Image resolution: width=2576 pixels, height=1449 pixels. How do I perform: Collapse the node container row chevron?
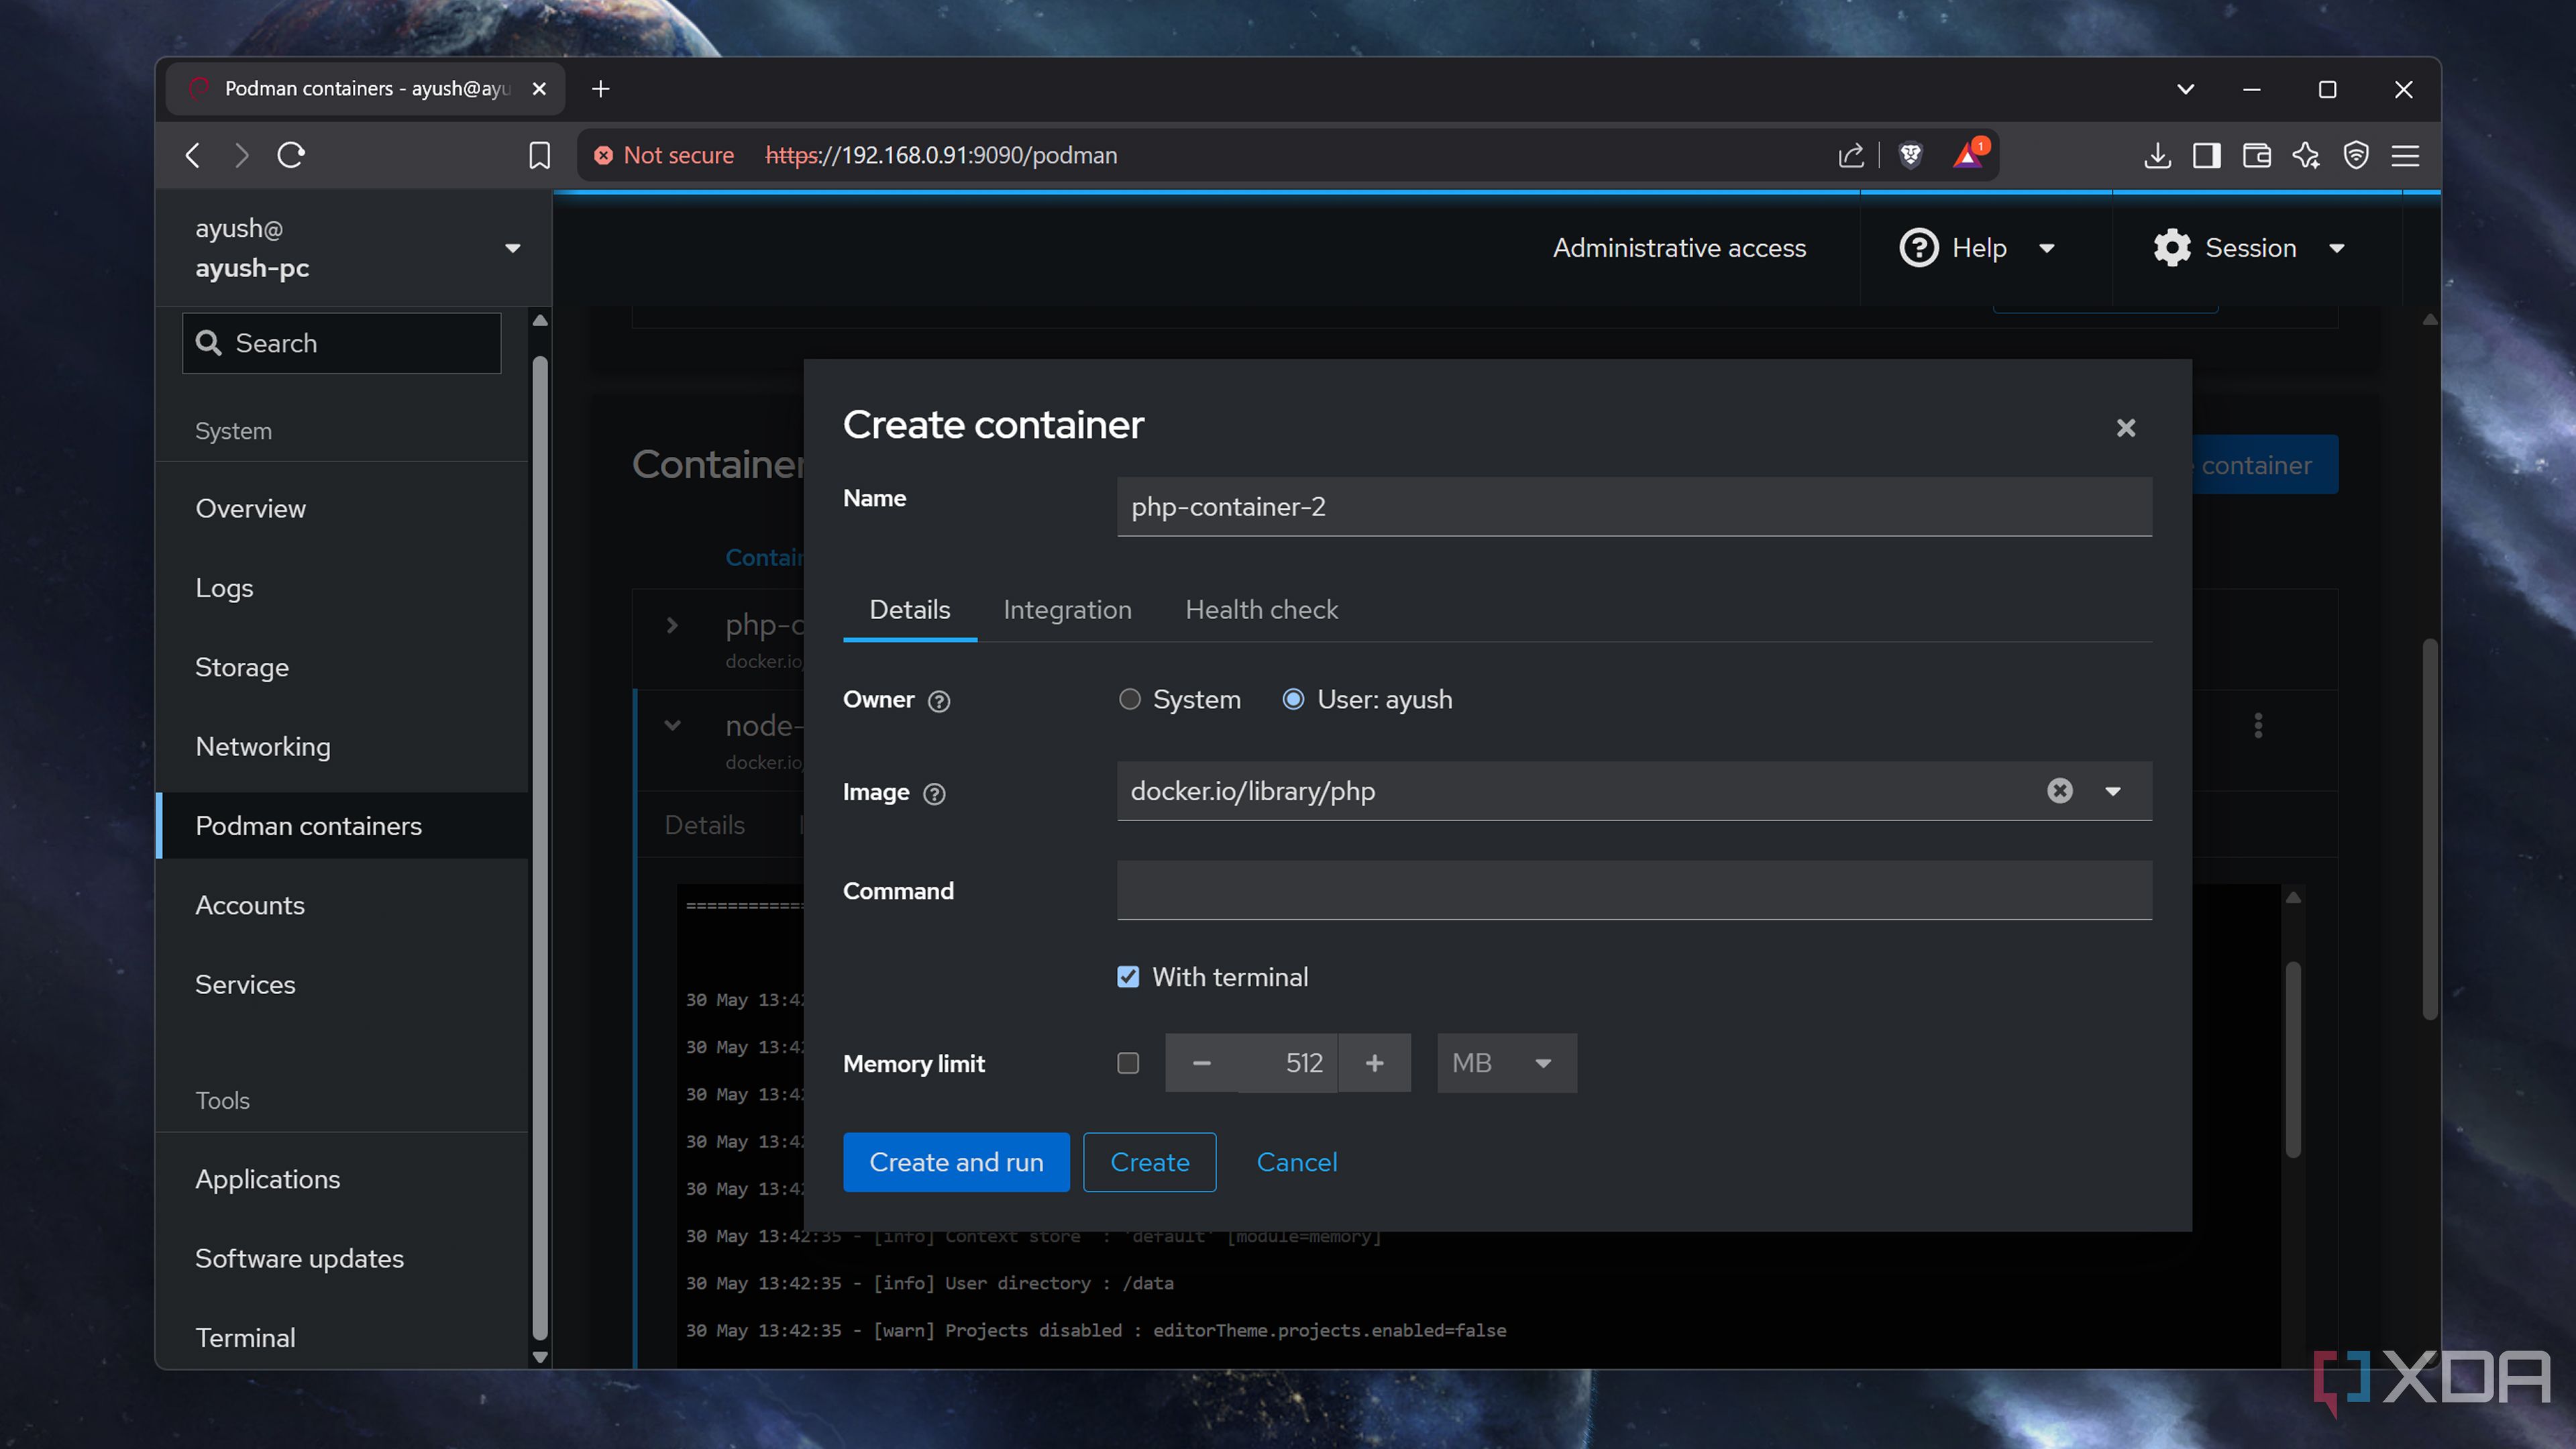click(x=673, y=726)
